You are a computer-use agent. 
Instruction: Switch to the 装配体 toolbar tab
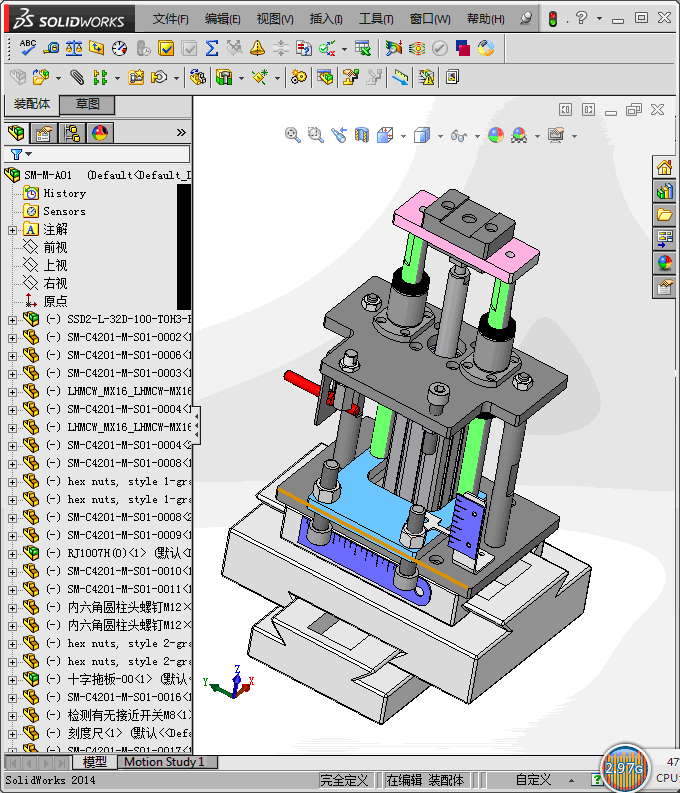coord(32,104)
